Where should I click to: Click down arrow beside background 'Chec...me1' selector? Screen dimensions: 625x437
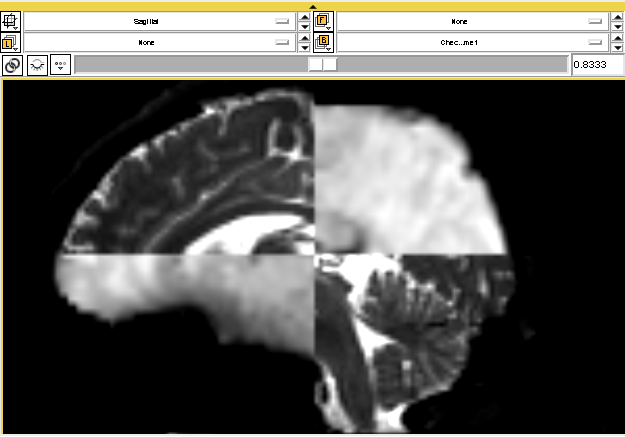click(617, 47)
